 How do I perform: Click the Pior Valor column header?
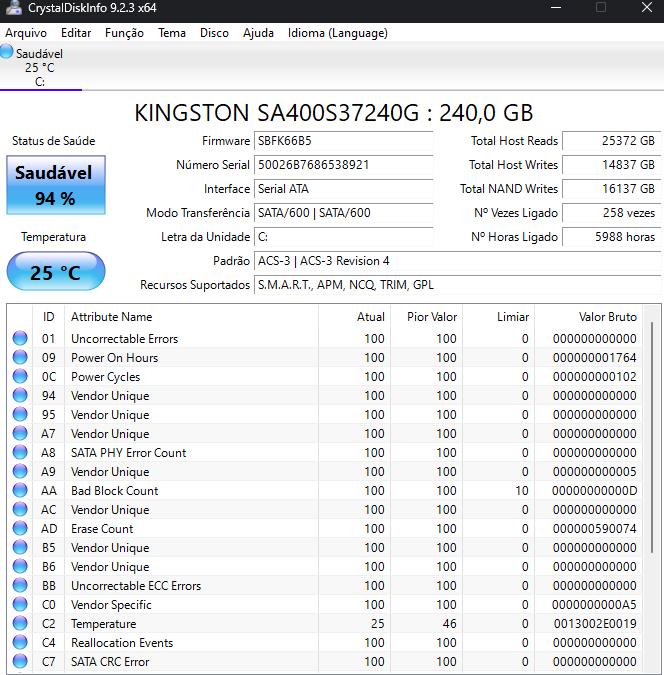pyautogui.click(x=426, y=317)
